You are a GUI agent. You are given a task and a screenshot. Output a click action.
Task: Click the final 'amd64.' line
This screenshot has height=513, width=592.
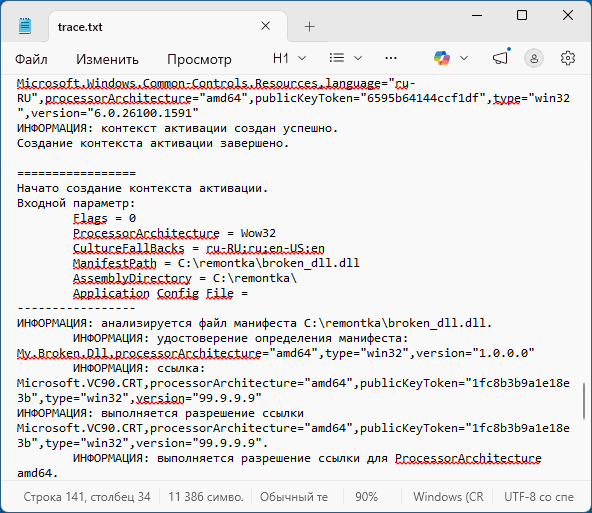[37, 473]
